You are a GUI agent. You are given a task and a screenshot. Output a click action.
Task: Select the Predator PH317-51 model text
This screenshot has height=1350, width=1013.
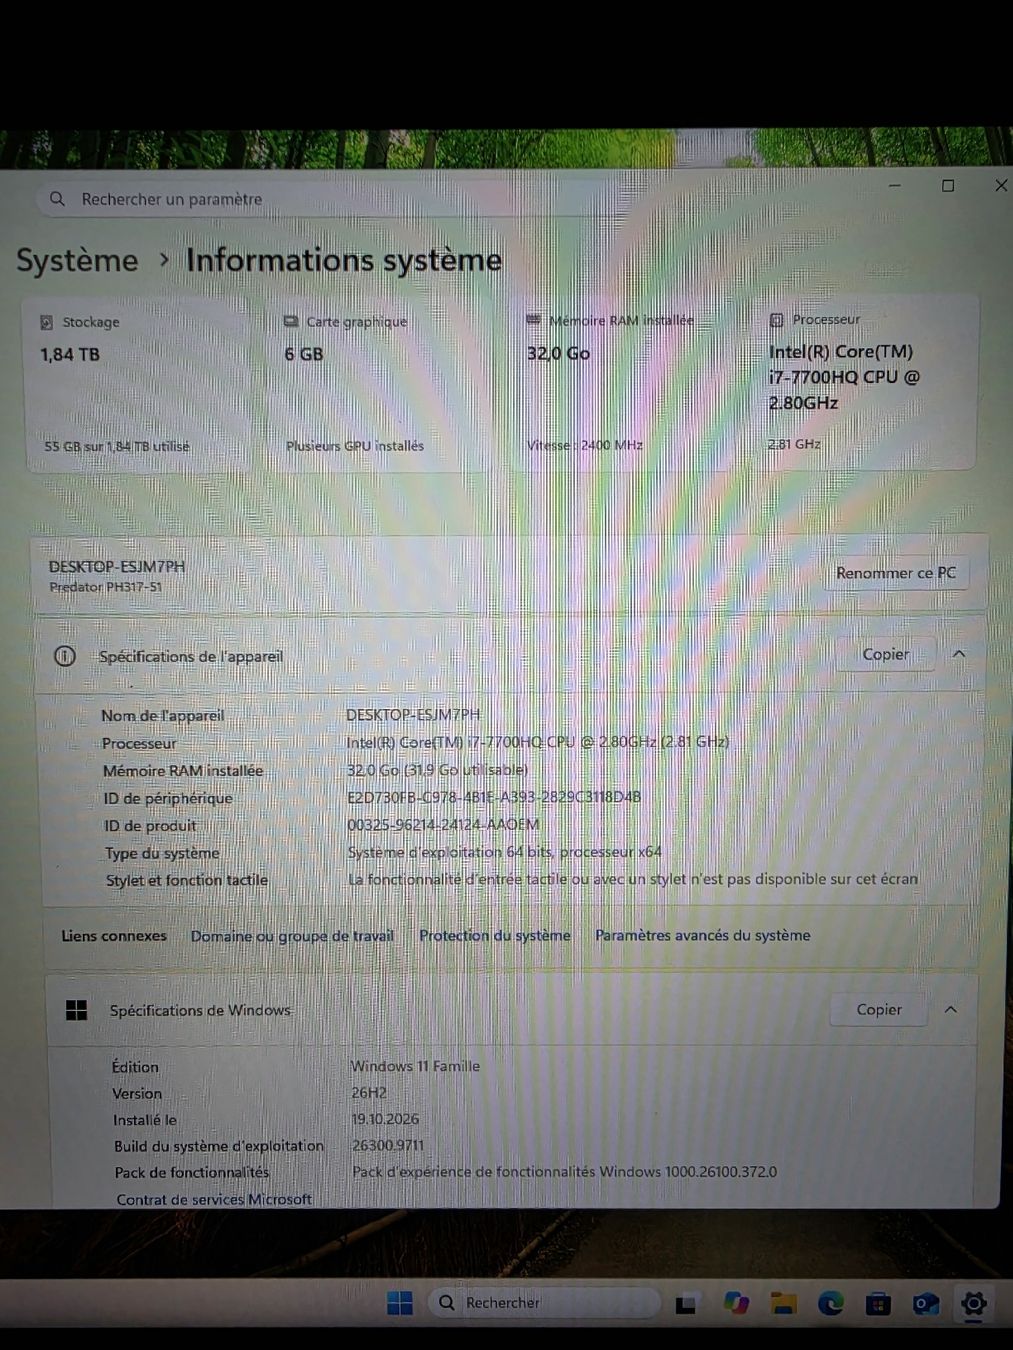(106, 587)
